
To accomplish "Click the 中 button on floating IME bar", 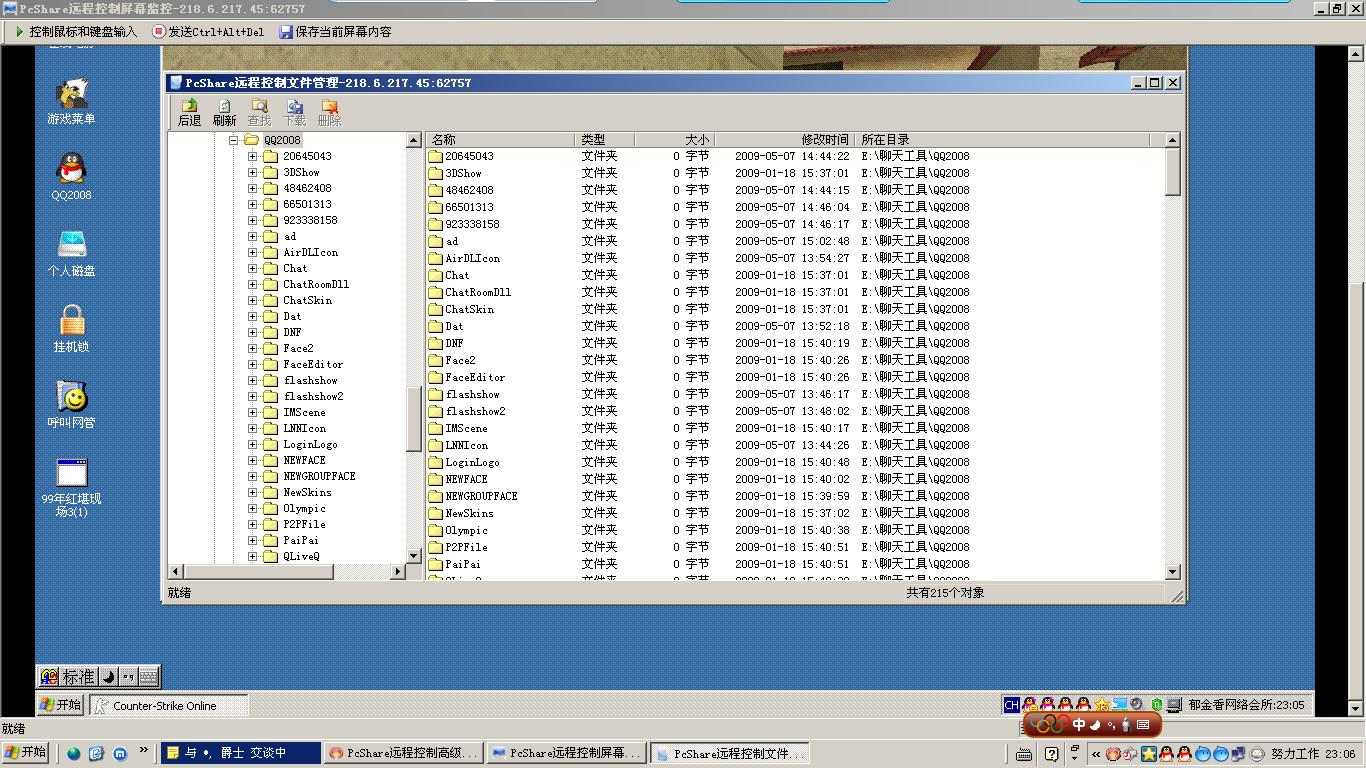I will (x=1079, y=724).
